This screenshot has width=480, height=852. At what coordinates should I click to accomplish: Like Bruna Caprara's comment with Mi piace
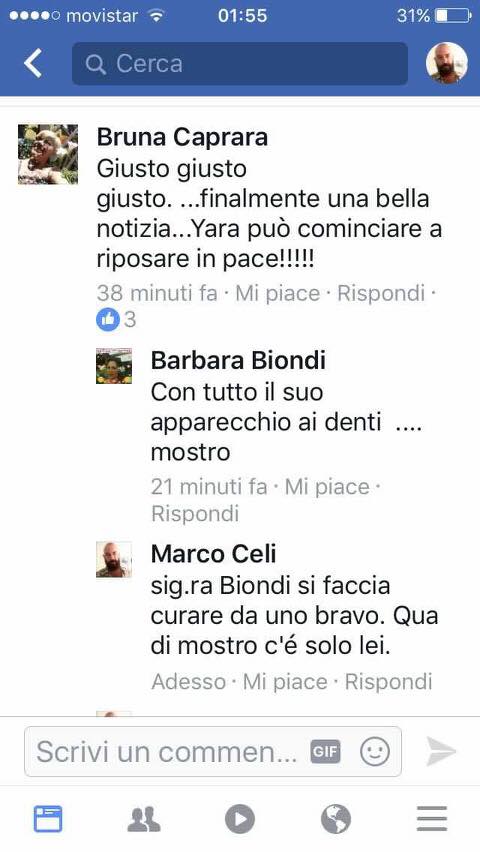[278, 293]
